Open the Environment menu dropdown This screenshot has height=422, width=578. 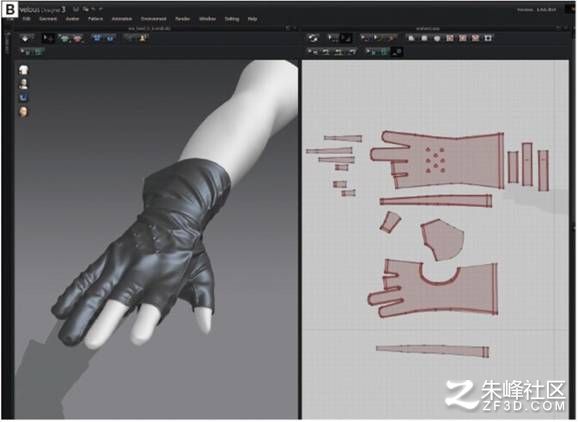[153, 19]
